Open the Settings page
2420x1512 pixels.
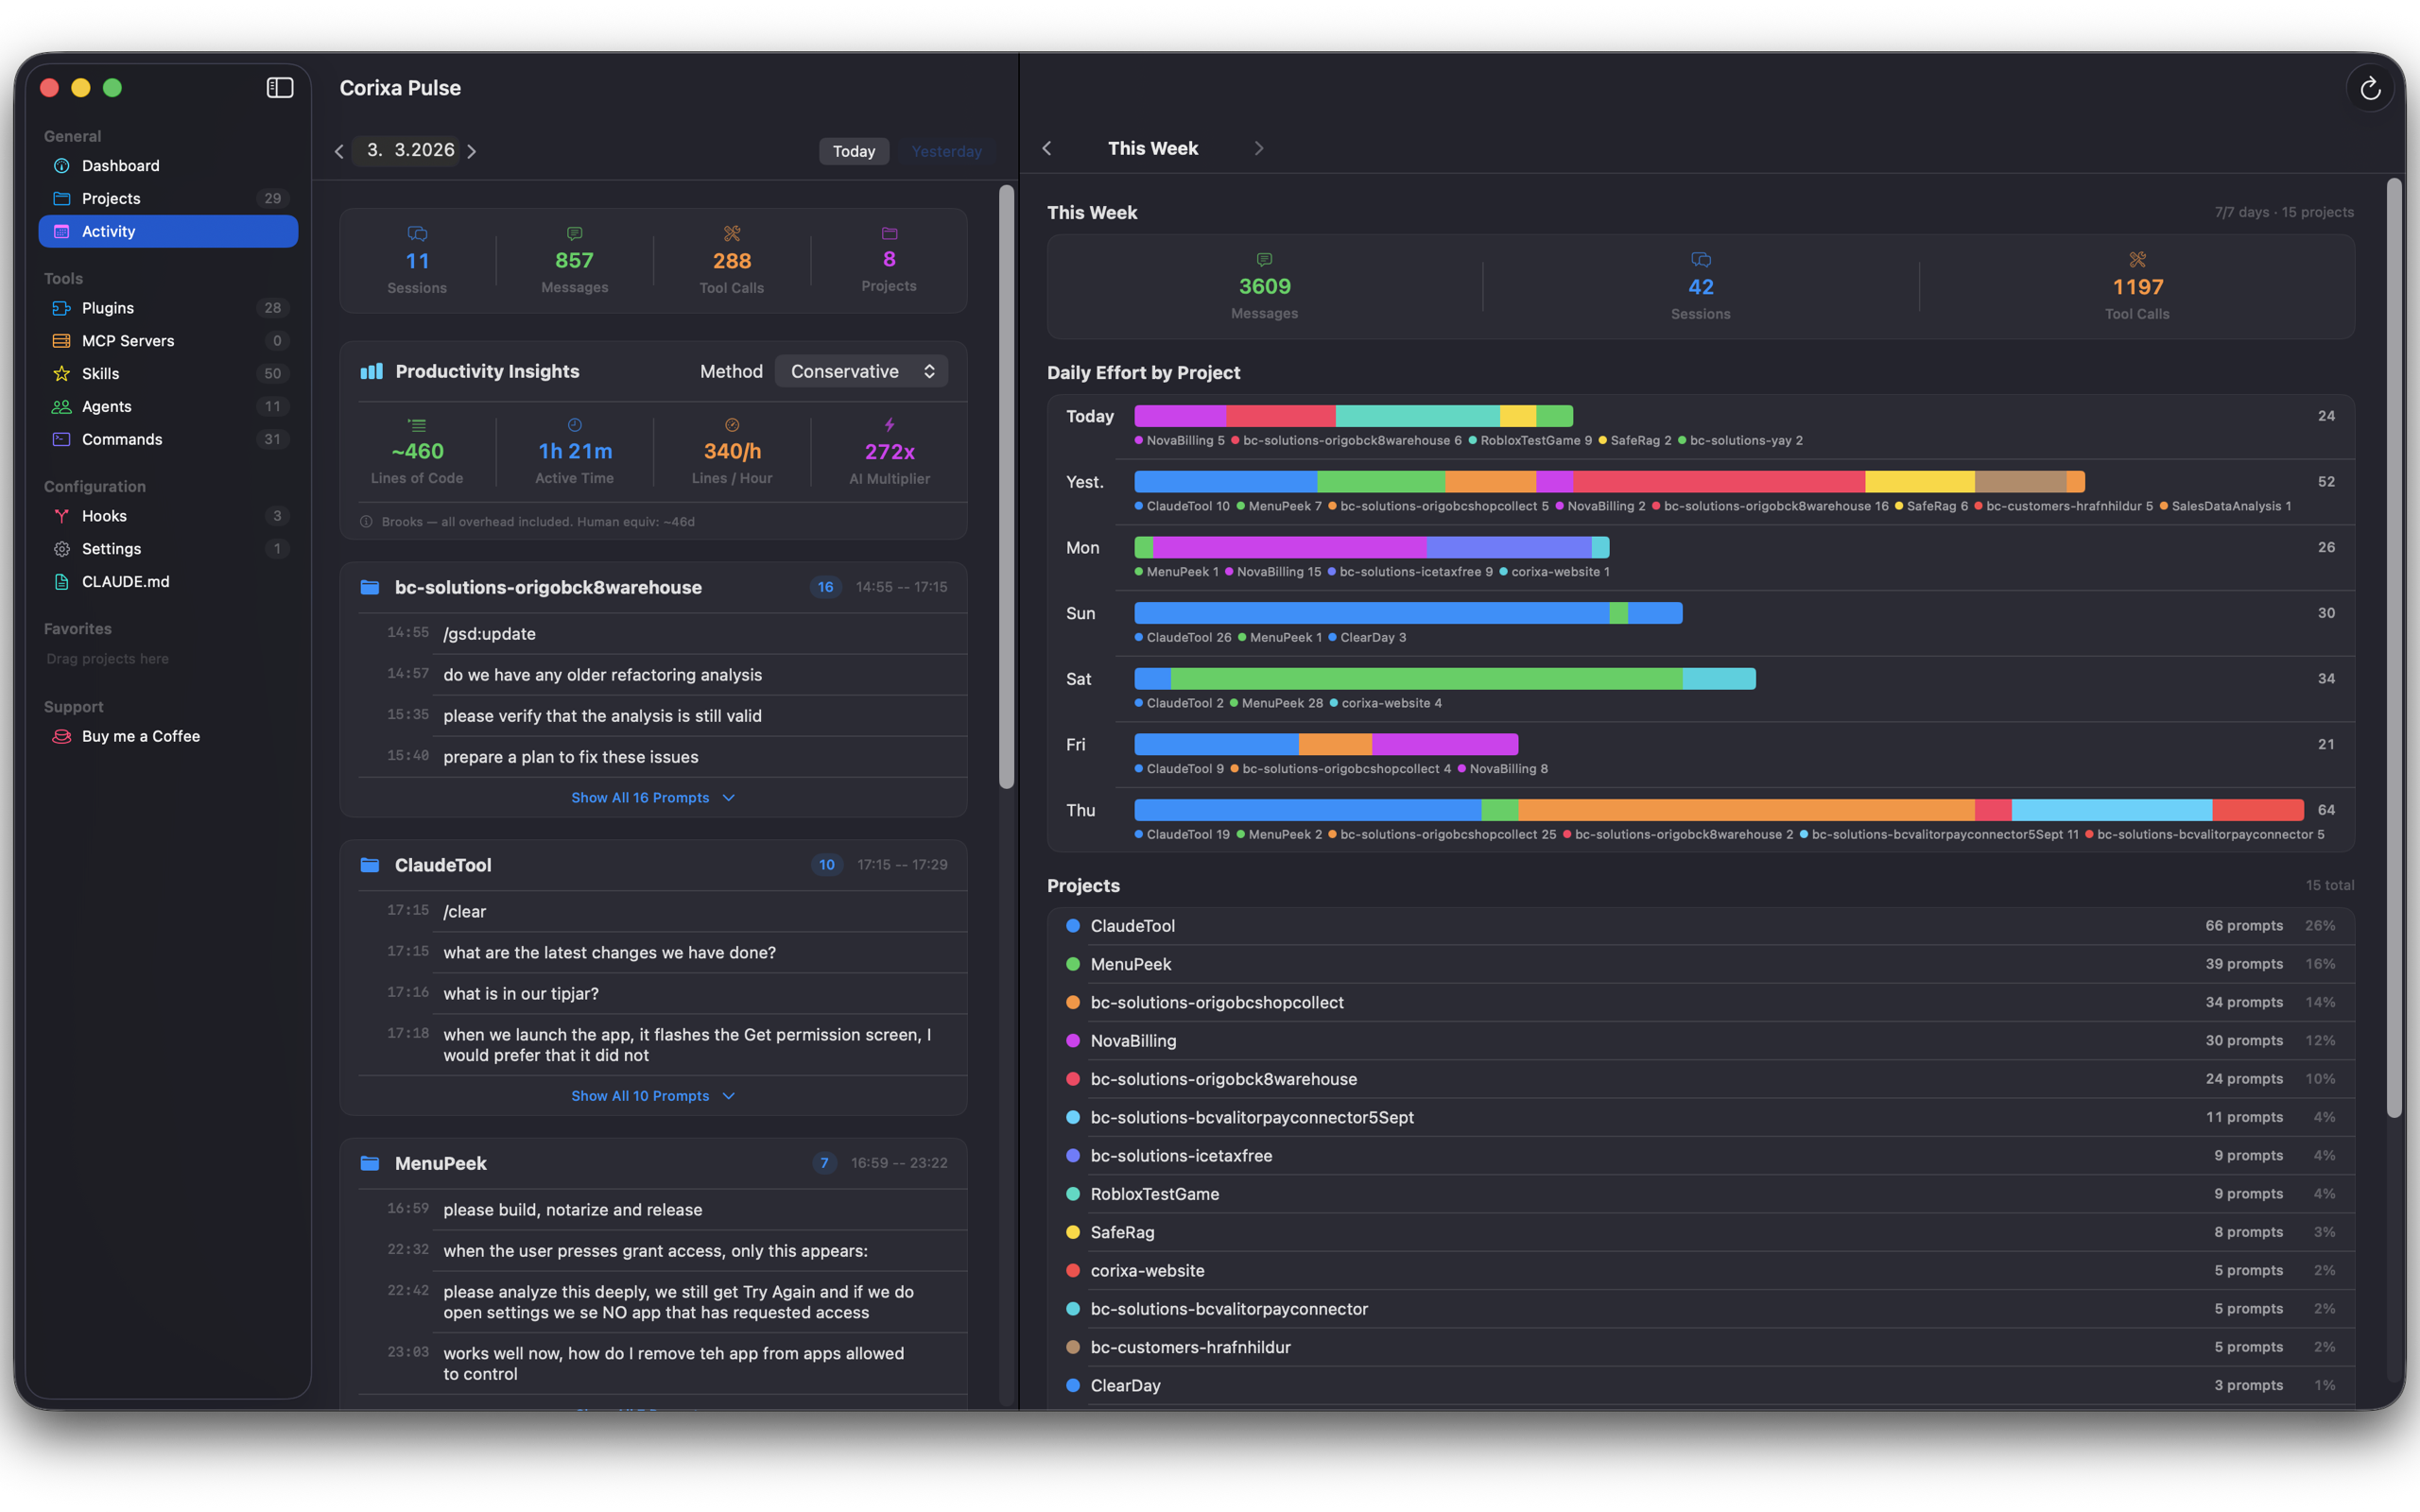tap(109, 548)
